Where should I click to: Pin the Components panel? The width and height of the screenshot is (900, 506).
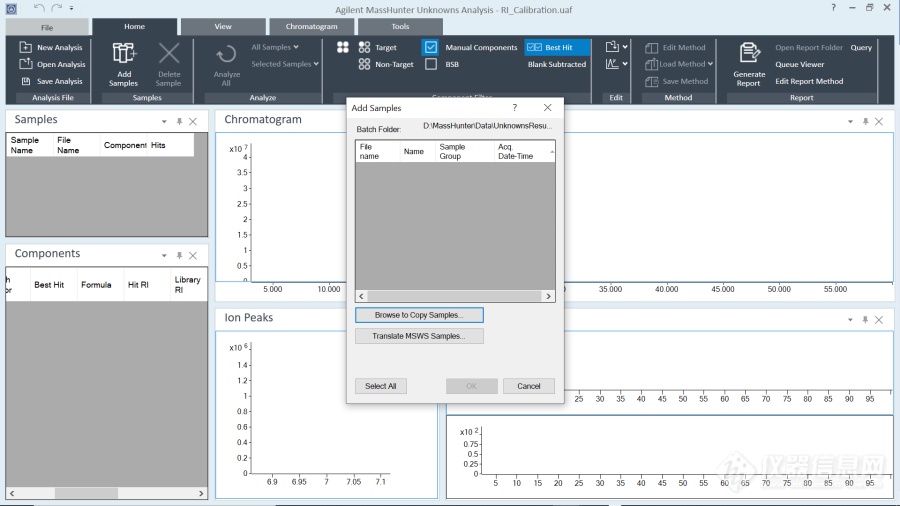179,255
